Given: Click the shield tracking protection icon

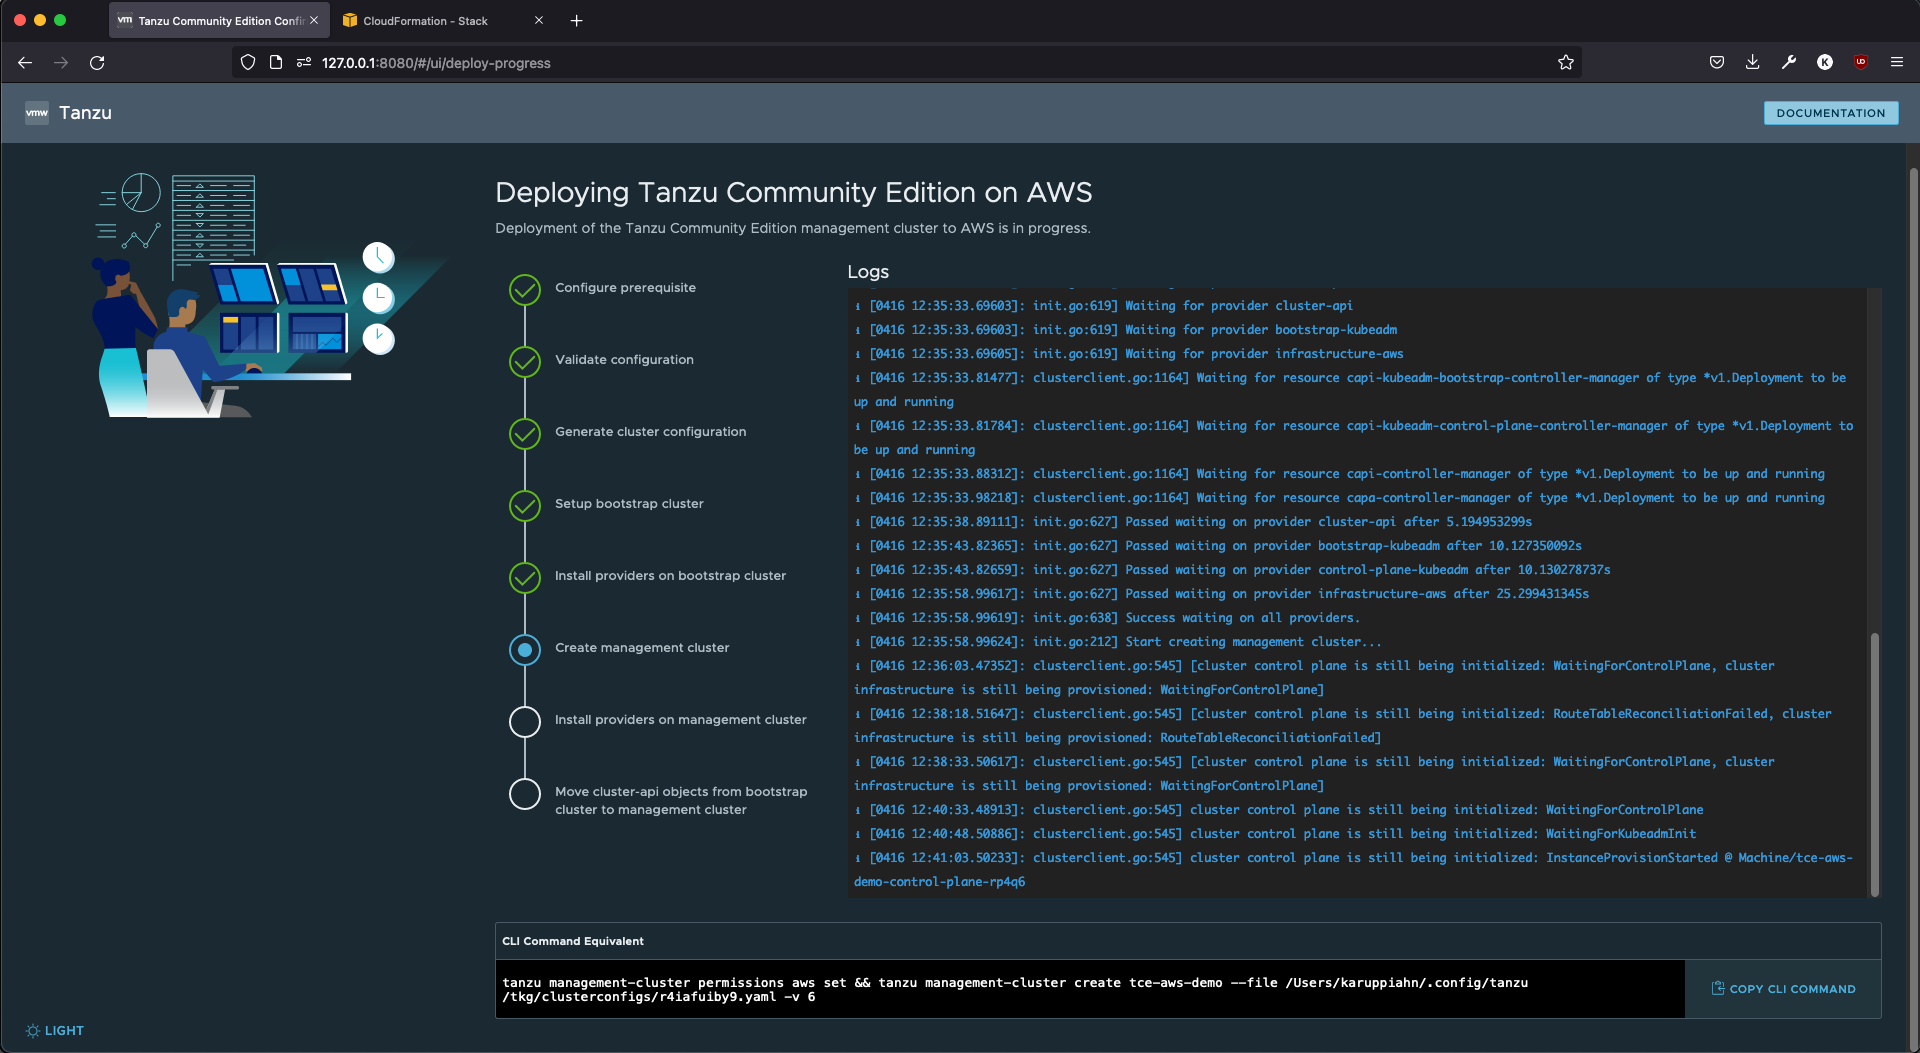Looking at the screenshot, I should 248,62.
